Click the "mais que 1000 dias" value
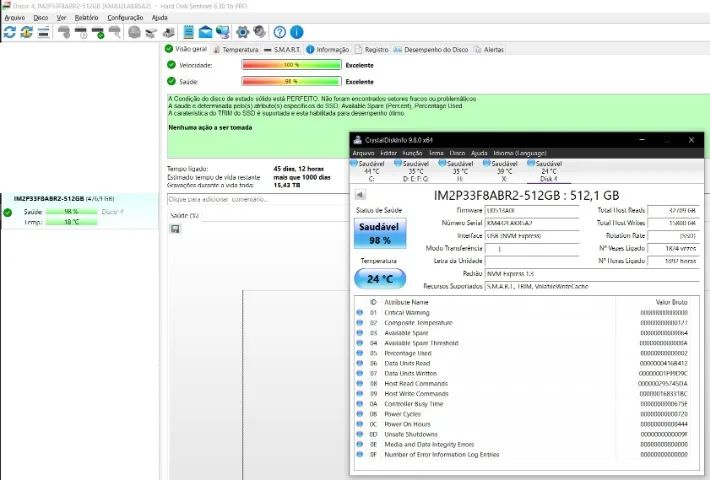 [302, 177]
